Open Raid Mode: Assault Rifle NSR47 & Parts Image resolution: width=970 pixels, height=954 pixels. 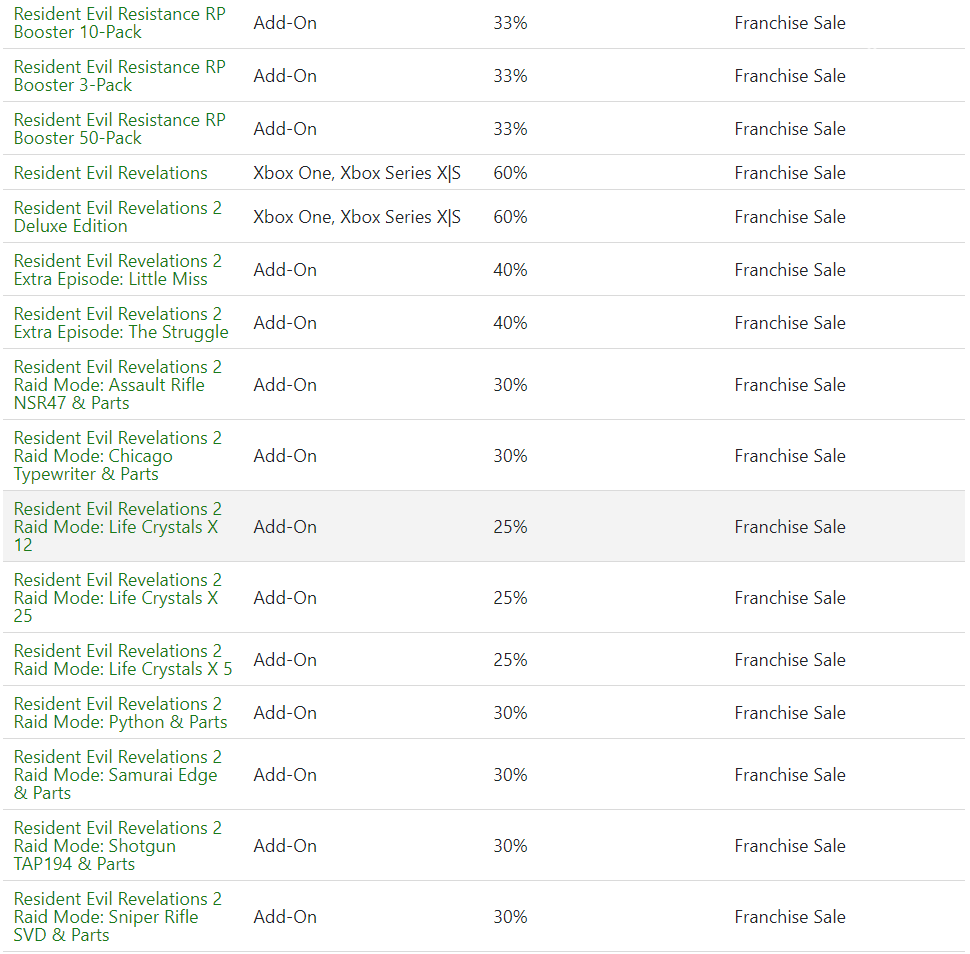[118, 385]
